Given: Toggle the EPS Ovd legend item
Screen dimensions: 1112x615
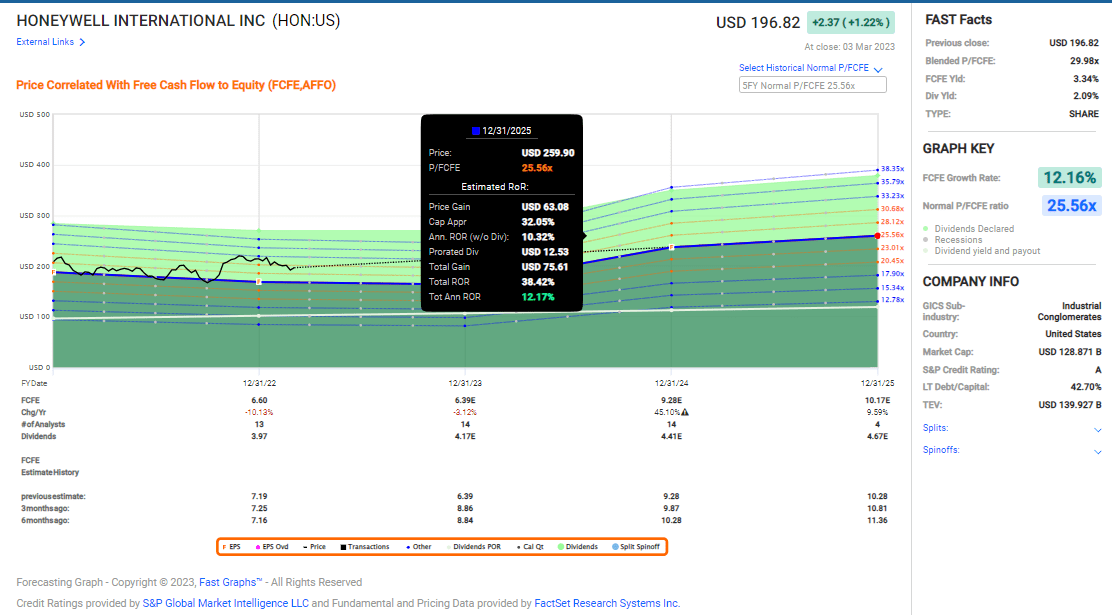Looking at the screenshot, I should pyautogui.click(x=272, y=547).
